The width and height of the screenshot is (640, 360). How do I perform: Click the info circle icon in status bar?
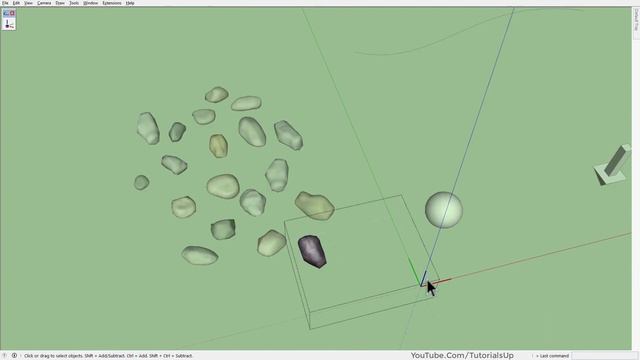coord(14,356)
